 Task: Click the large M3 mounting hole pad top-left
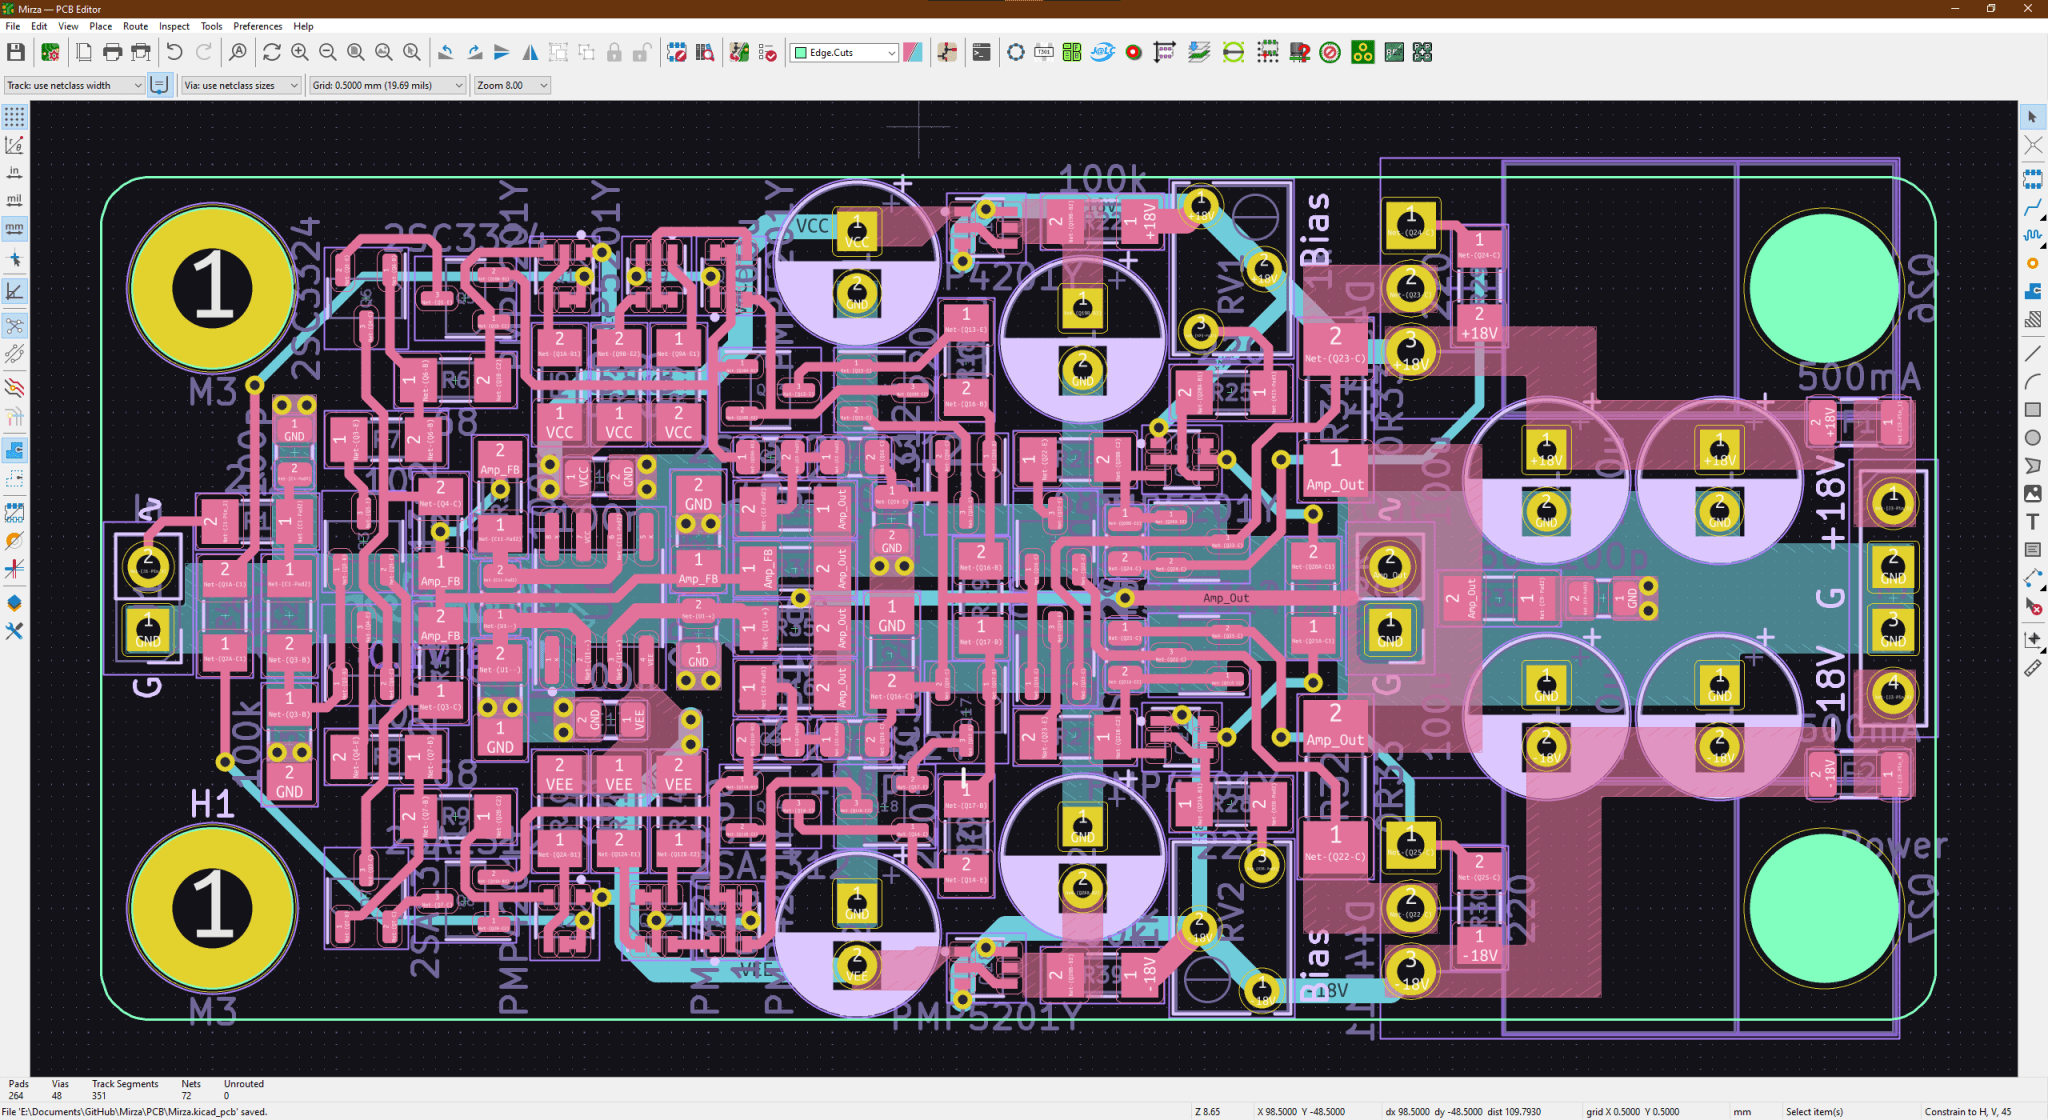click(x=212, y=289)
